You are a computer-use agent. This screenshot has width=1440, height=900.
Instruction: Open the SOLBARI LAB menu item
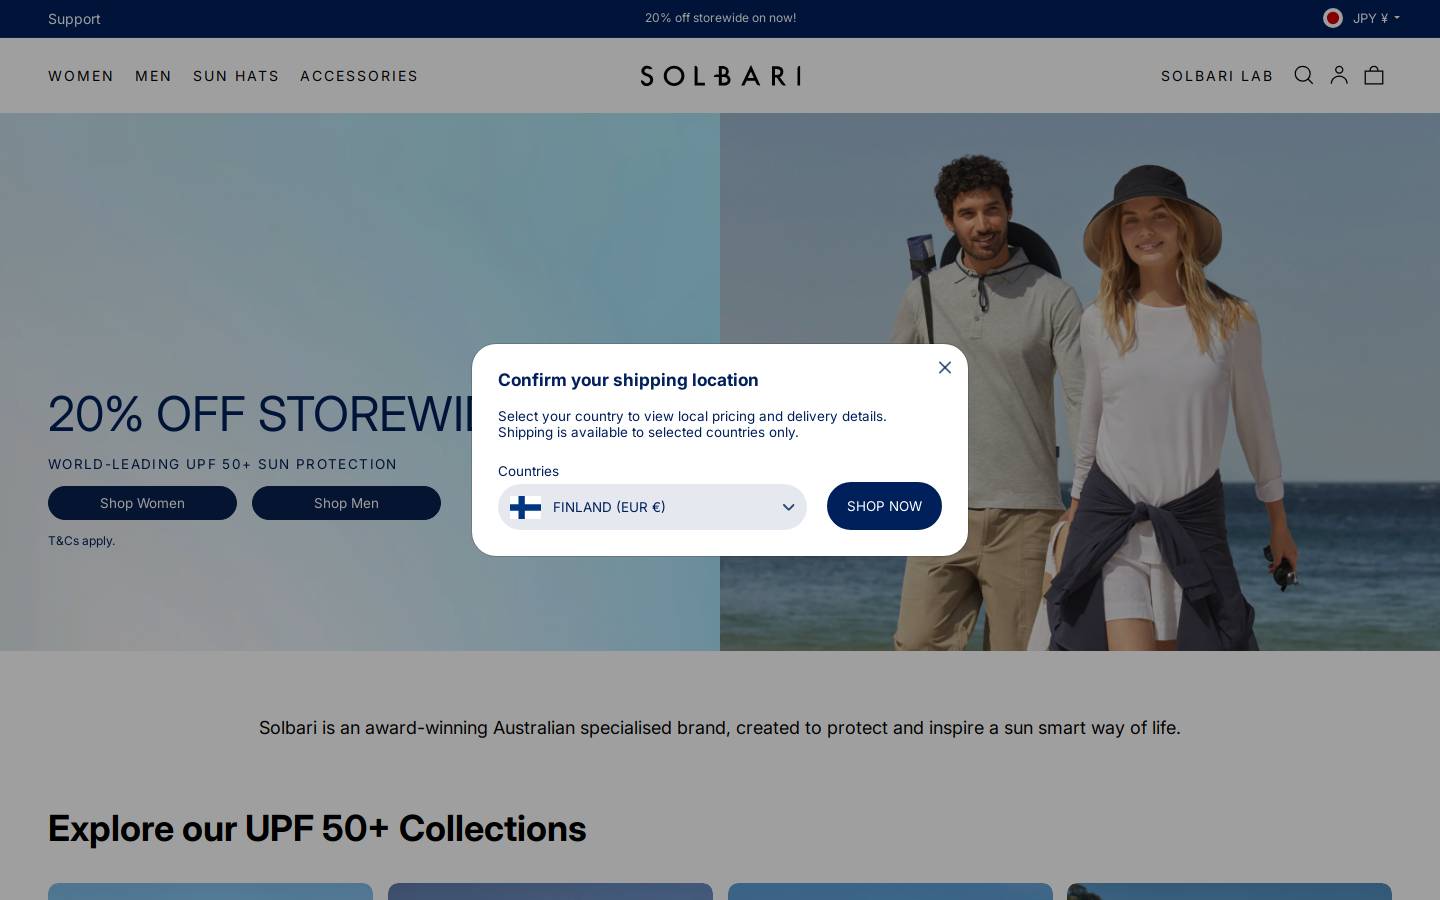(1217, 76)
